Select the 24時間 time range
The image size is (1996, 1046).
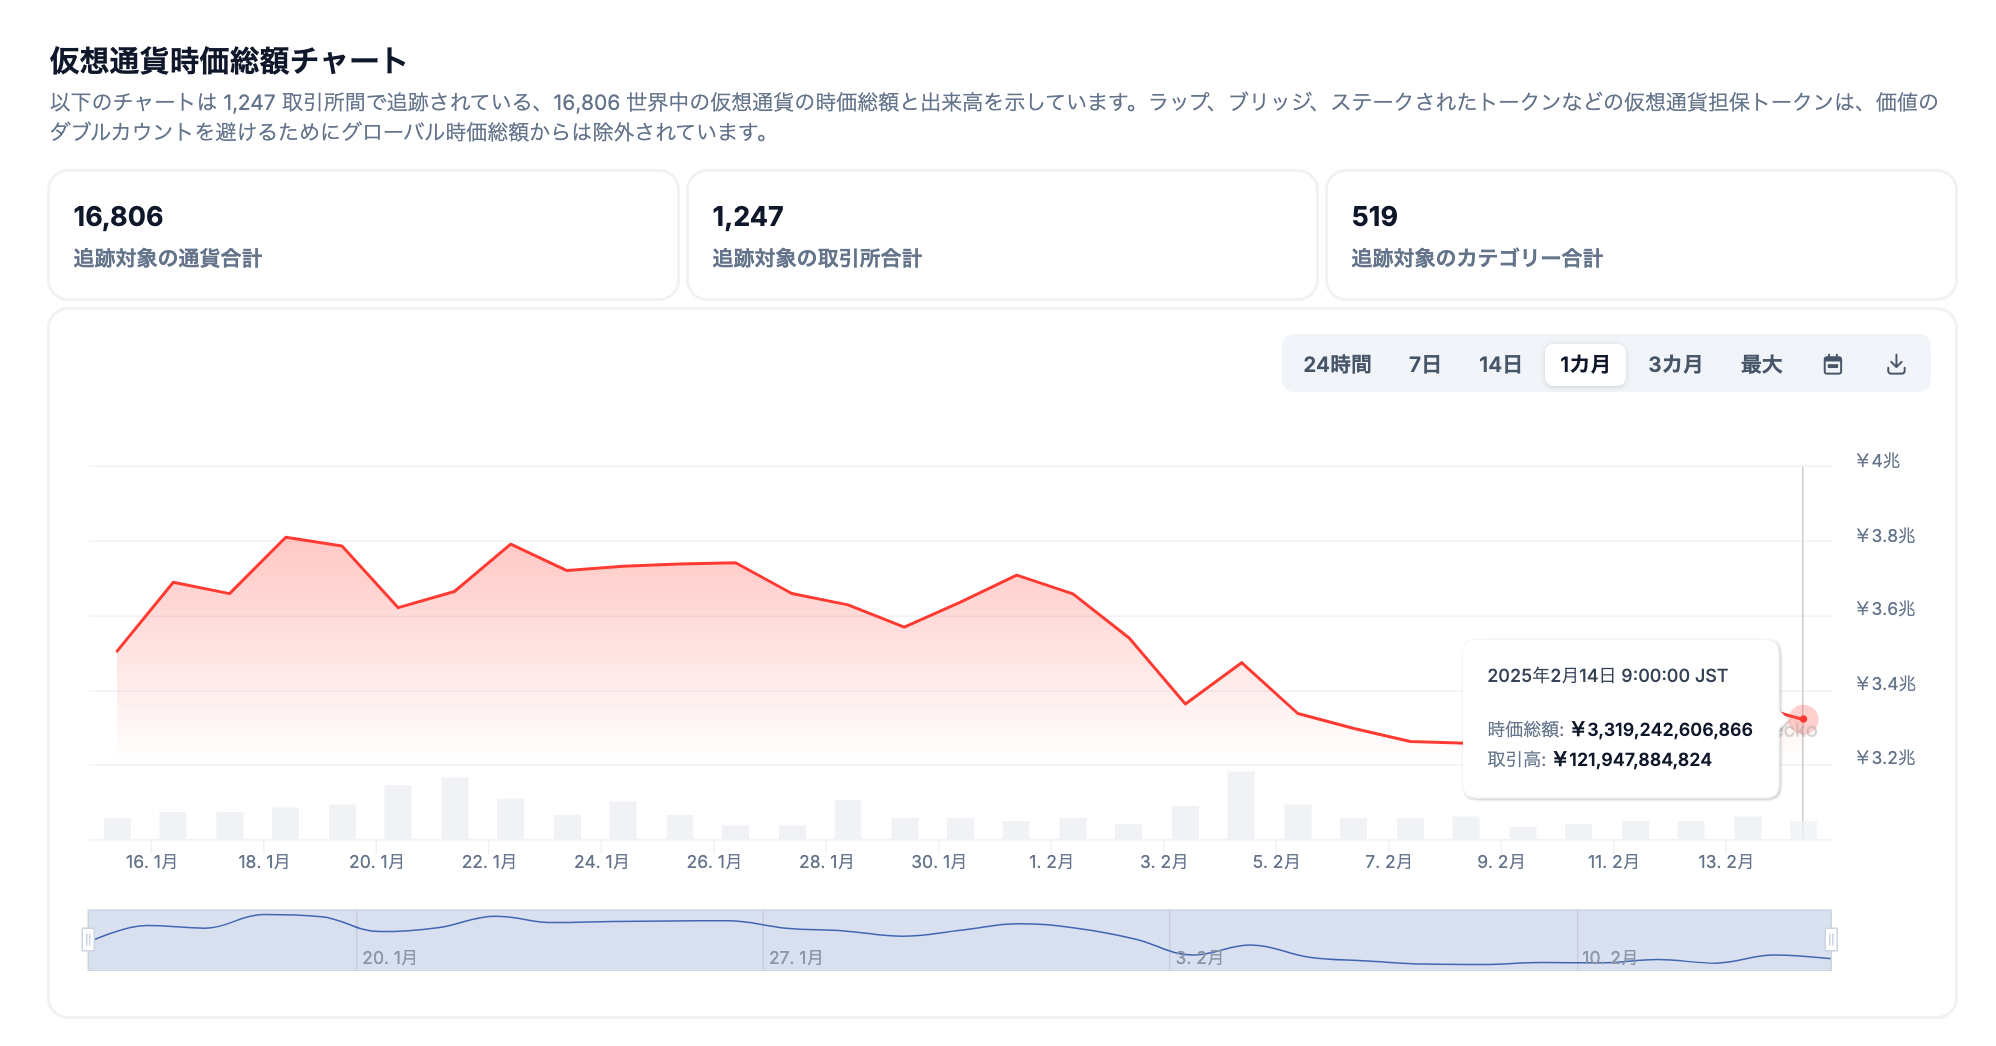point(1335,364)
